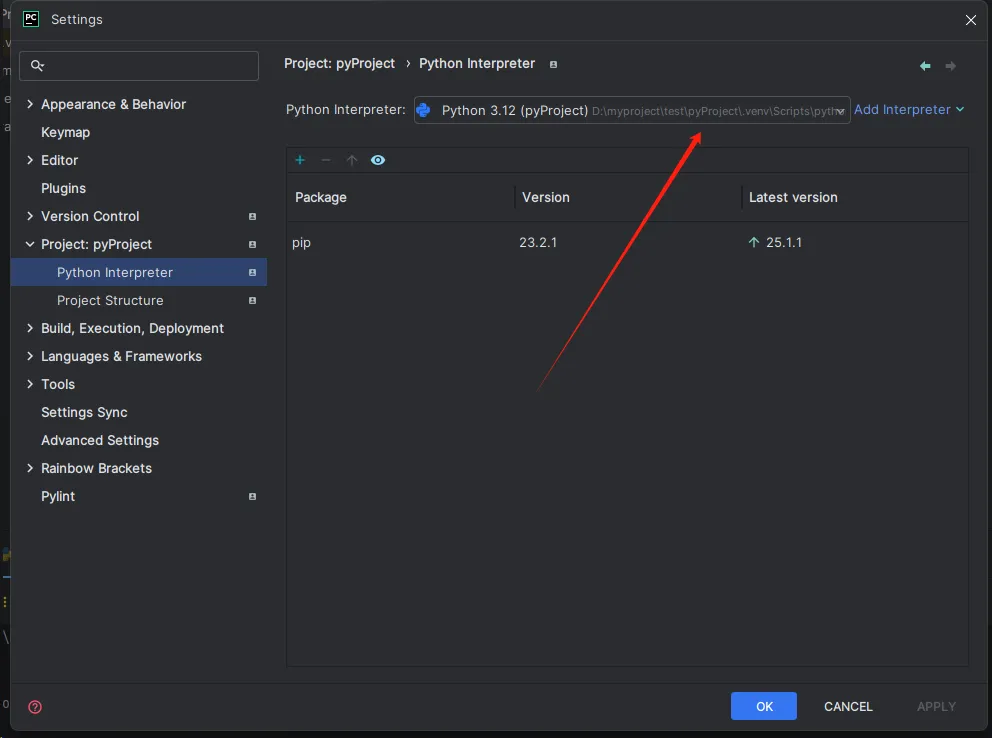Click the forward navigation arrow
This screenshot has width=992, height=738.
coord(950,66)
